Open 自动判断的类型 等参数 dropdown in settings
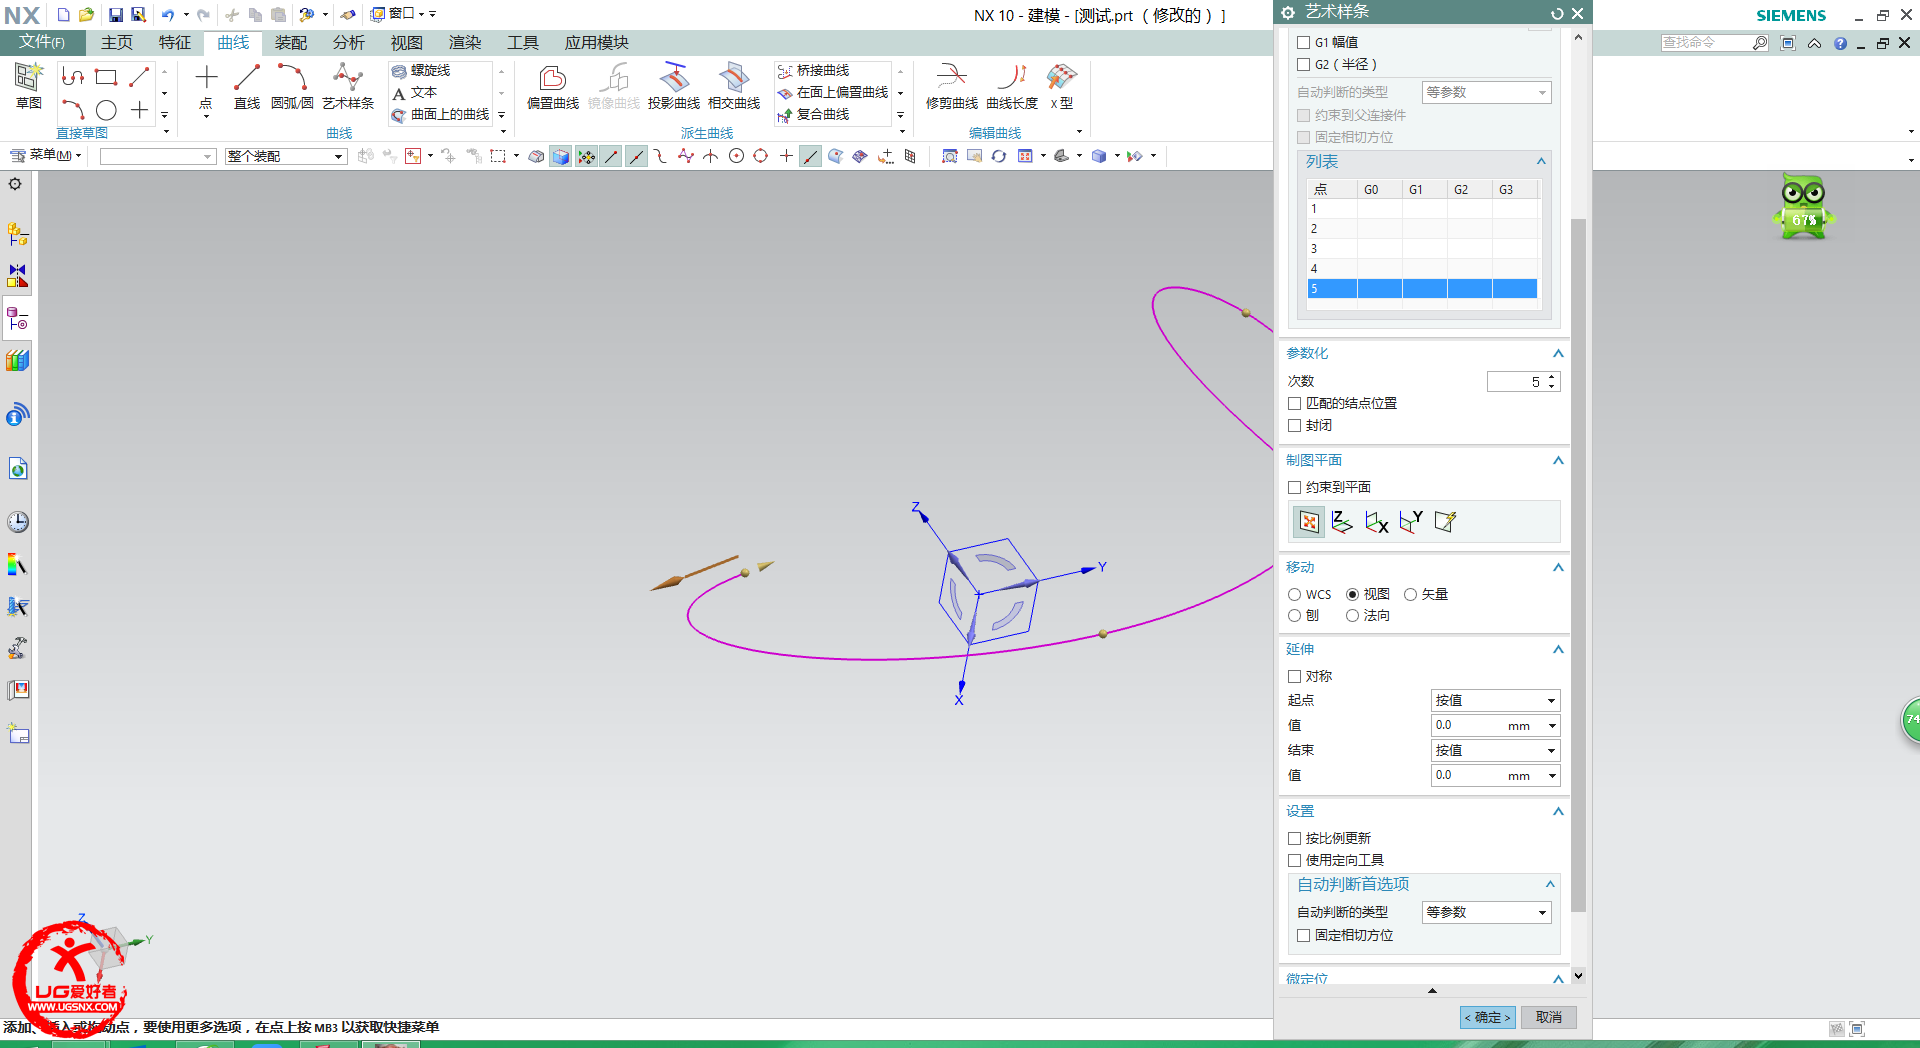Screen dimensions: 1920x1048 1486,912
